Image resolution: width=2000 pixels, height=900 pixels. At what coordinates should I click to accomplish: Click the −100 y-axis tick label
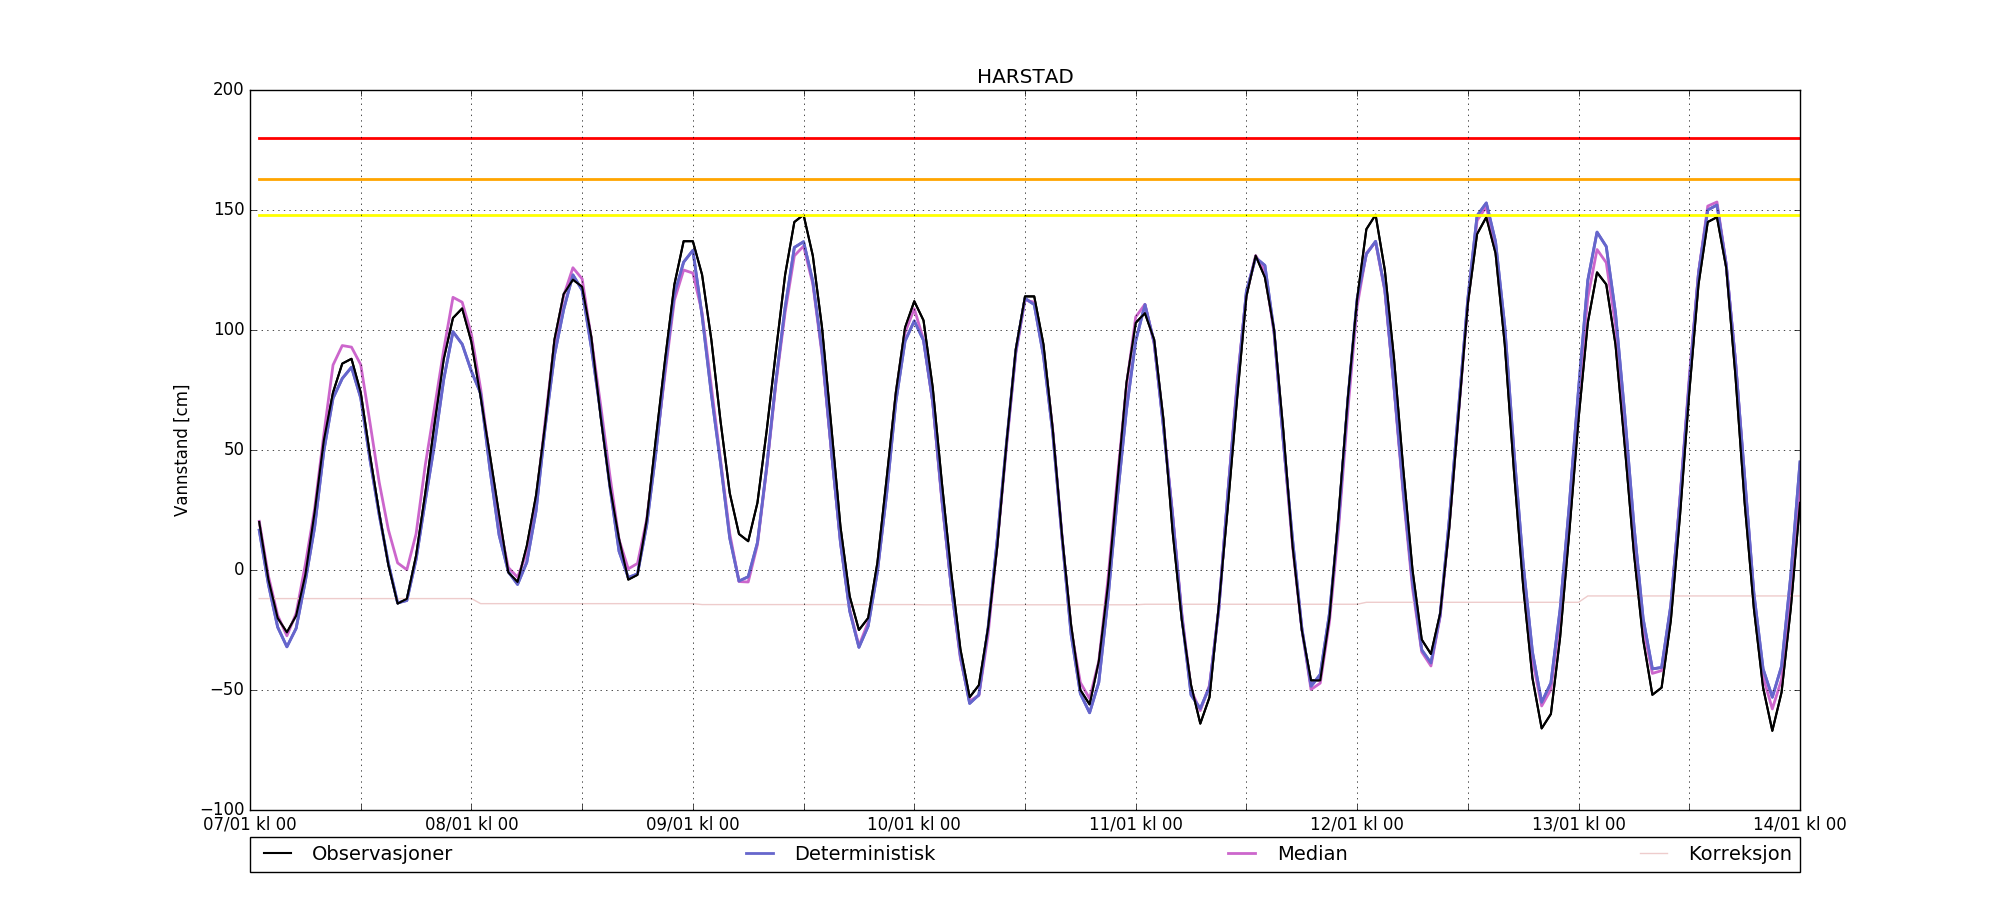click(222, 809)
